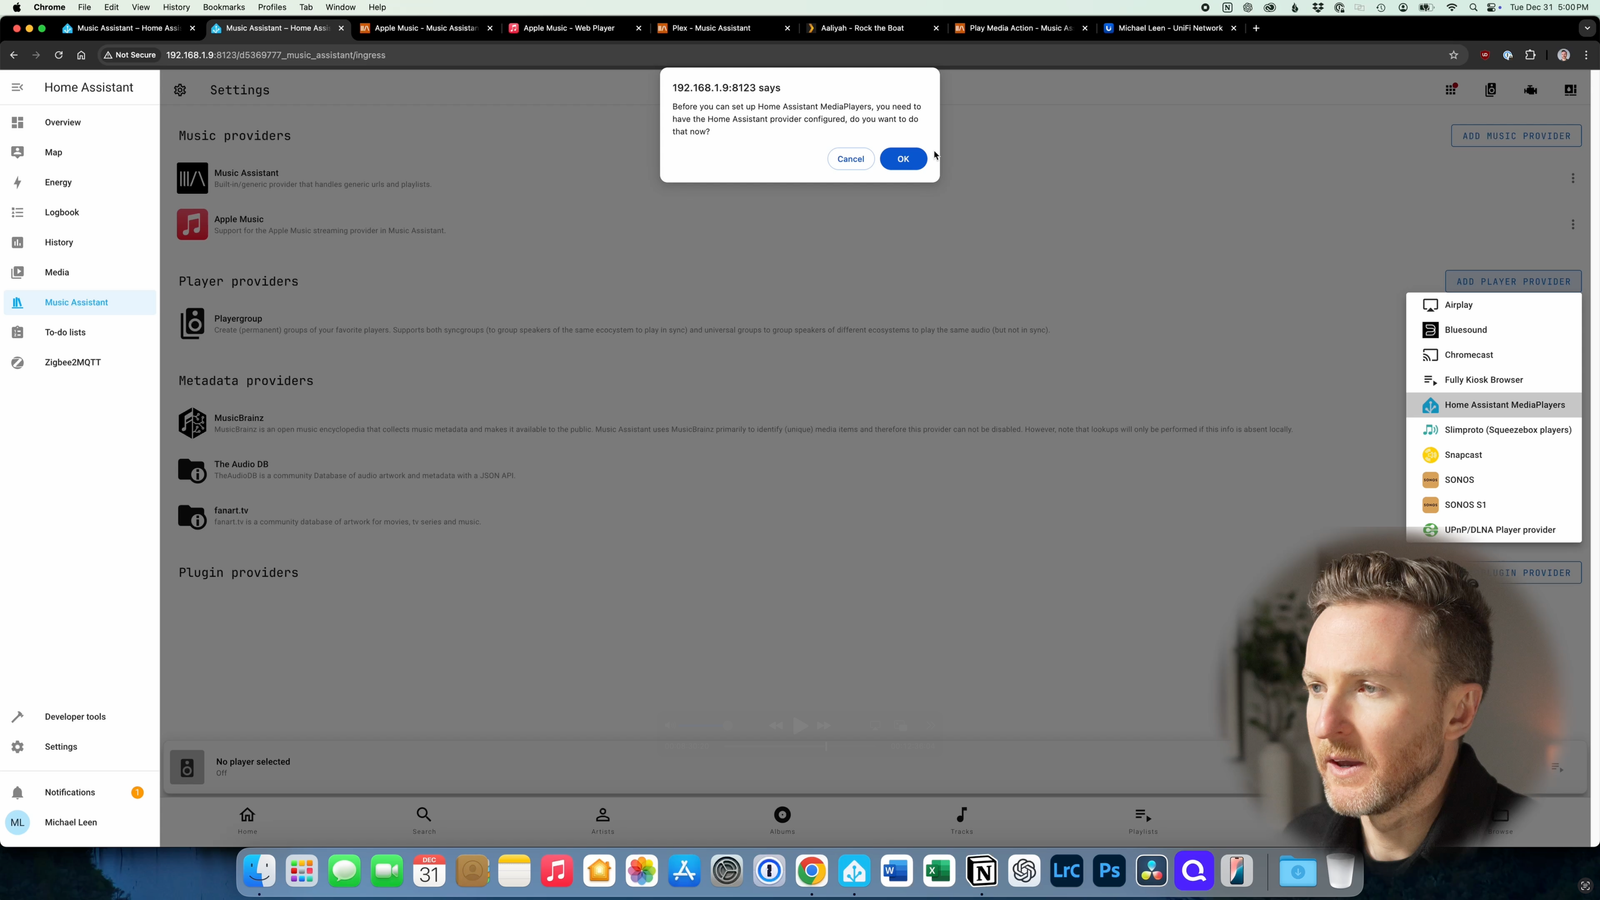Screen dimensions: 1600x900
Task: Click the speaker player icon in top toolbar
Action: click(x=1490, y=89)
